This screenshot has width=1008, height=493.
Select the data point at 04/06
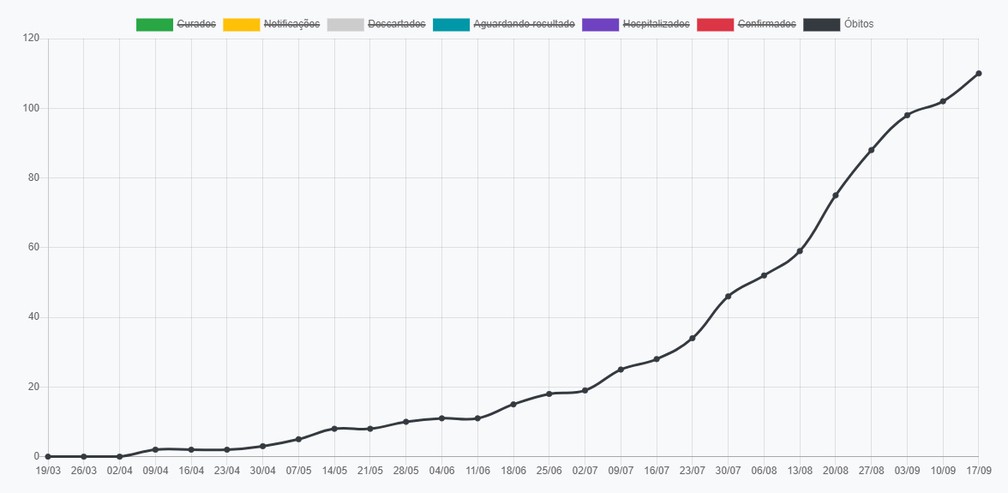point(442,418)
